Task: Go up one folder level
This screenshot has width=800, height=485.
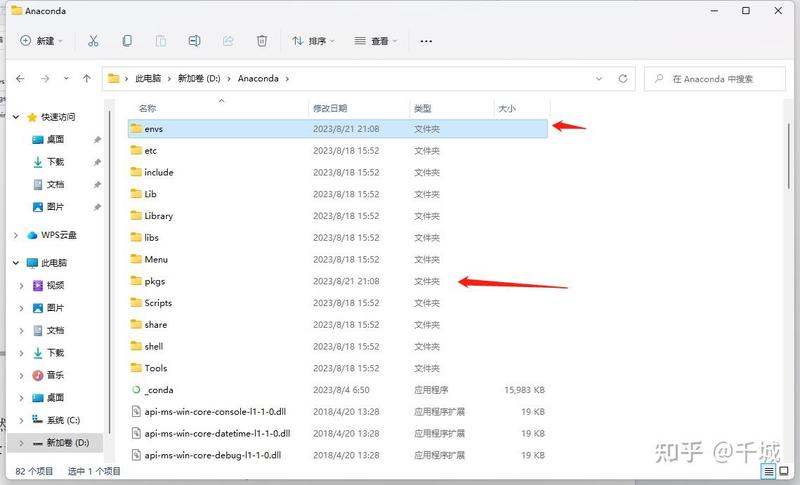Action: point(87,79)
